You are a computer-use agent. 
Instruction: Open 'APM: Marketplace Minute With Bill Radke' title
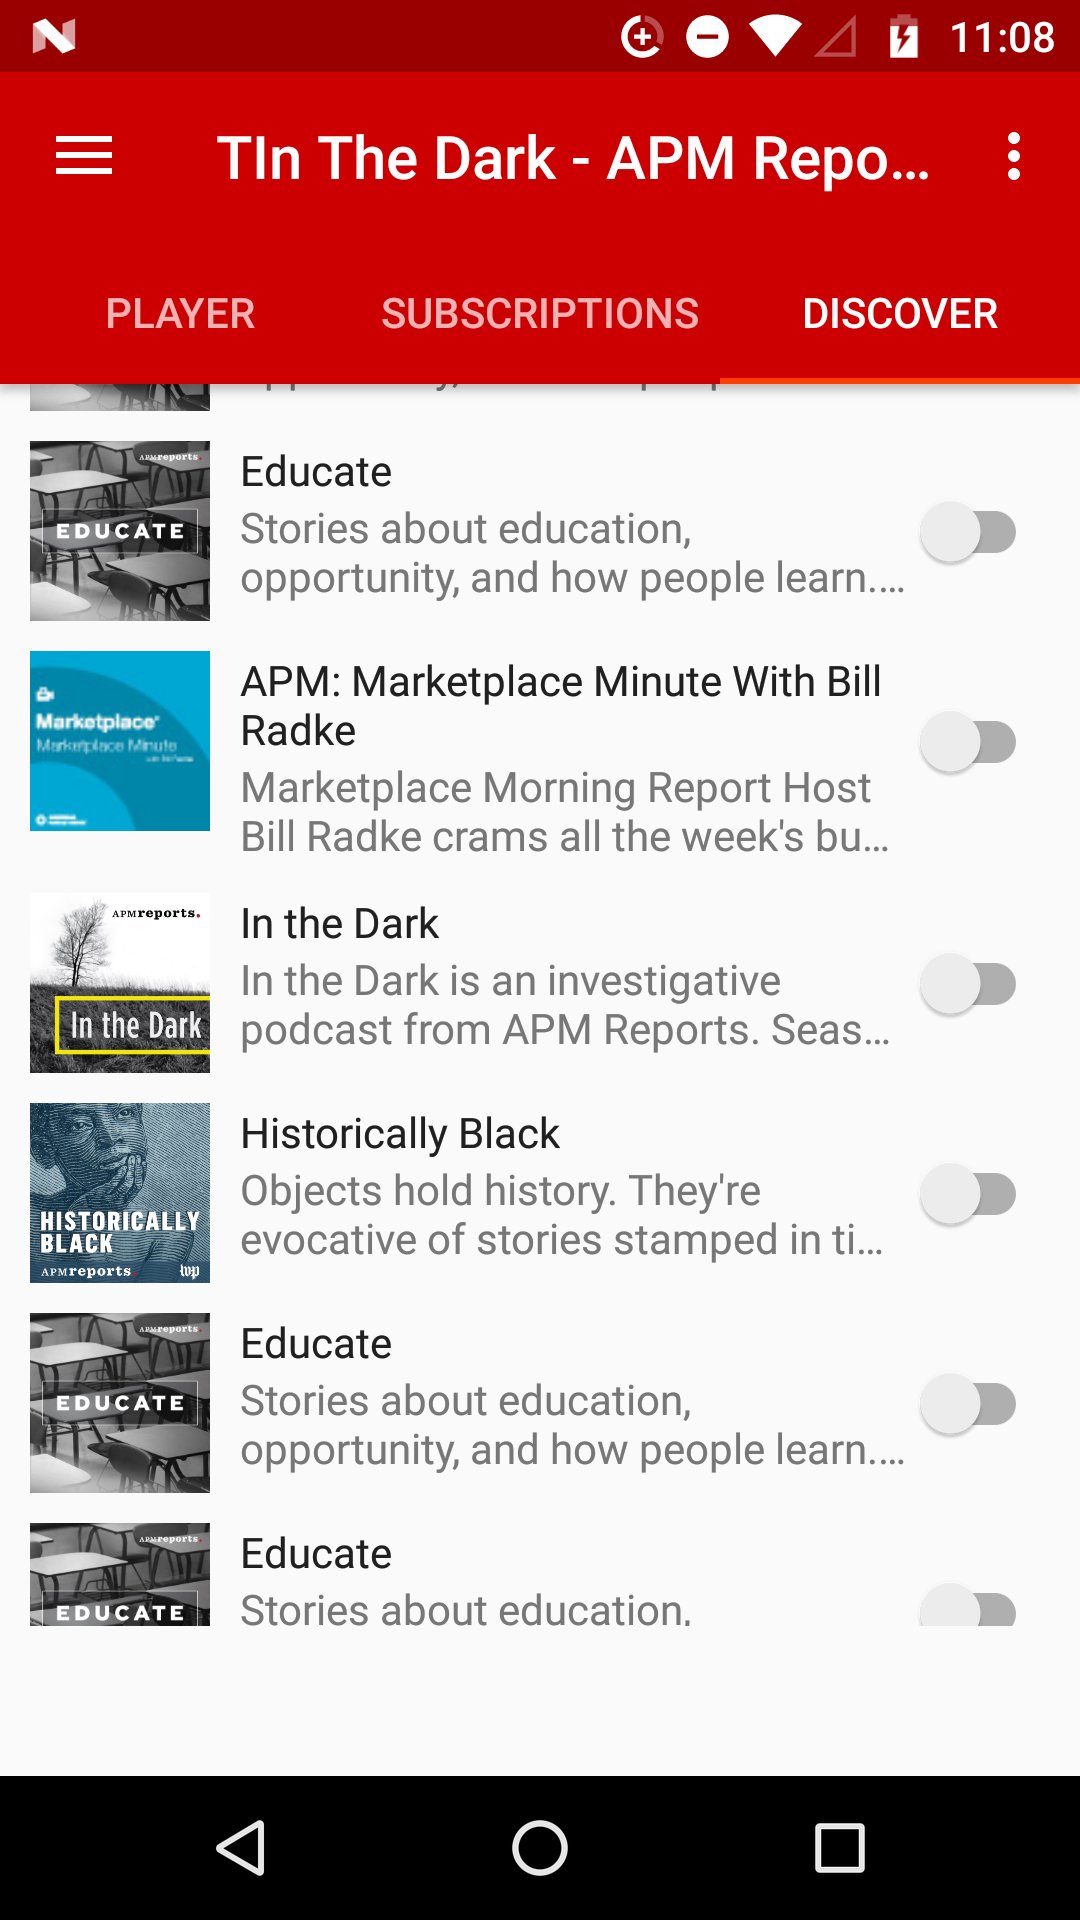click(561, 706)
